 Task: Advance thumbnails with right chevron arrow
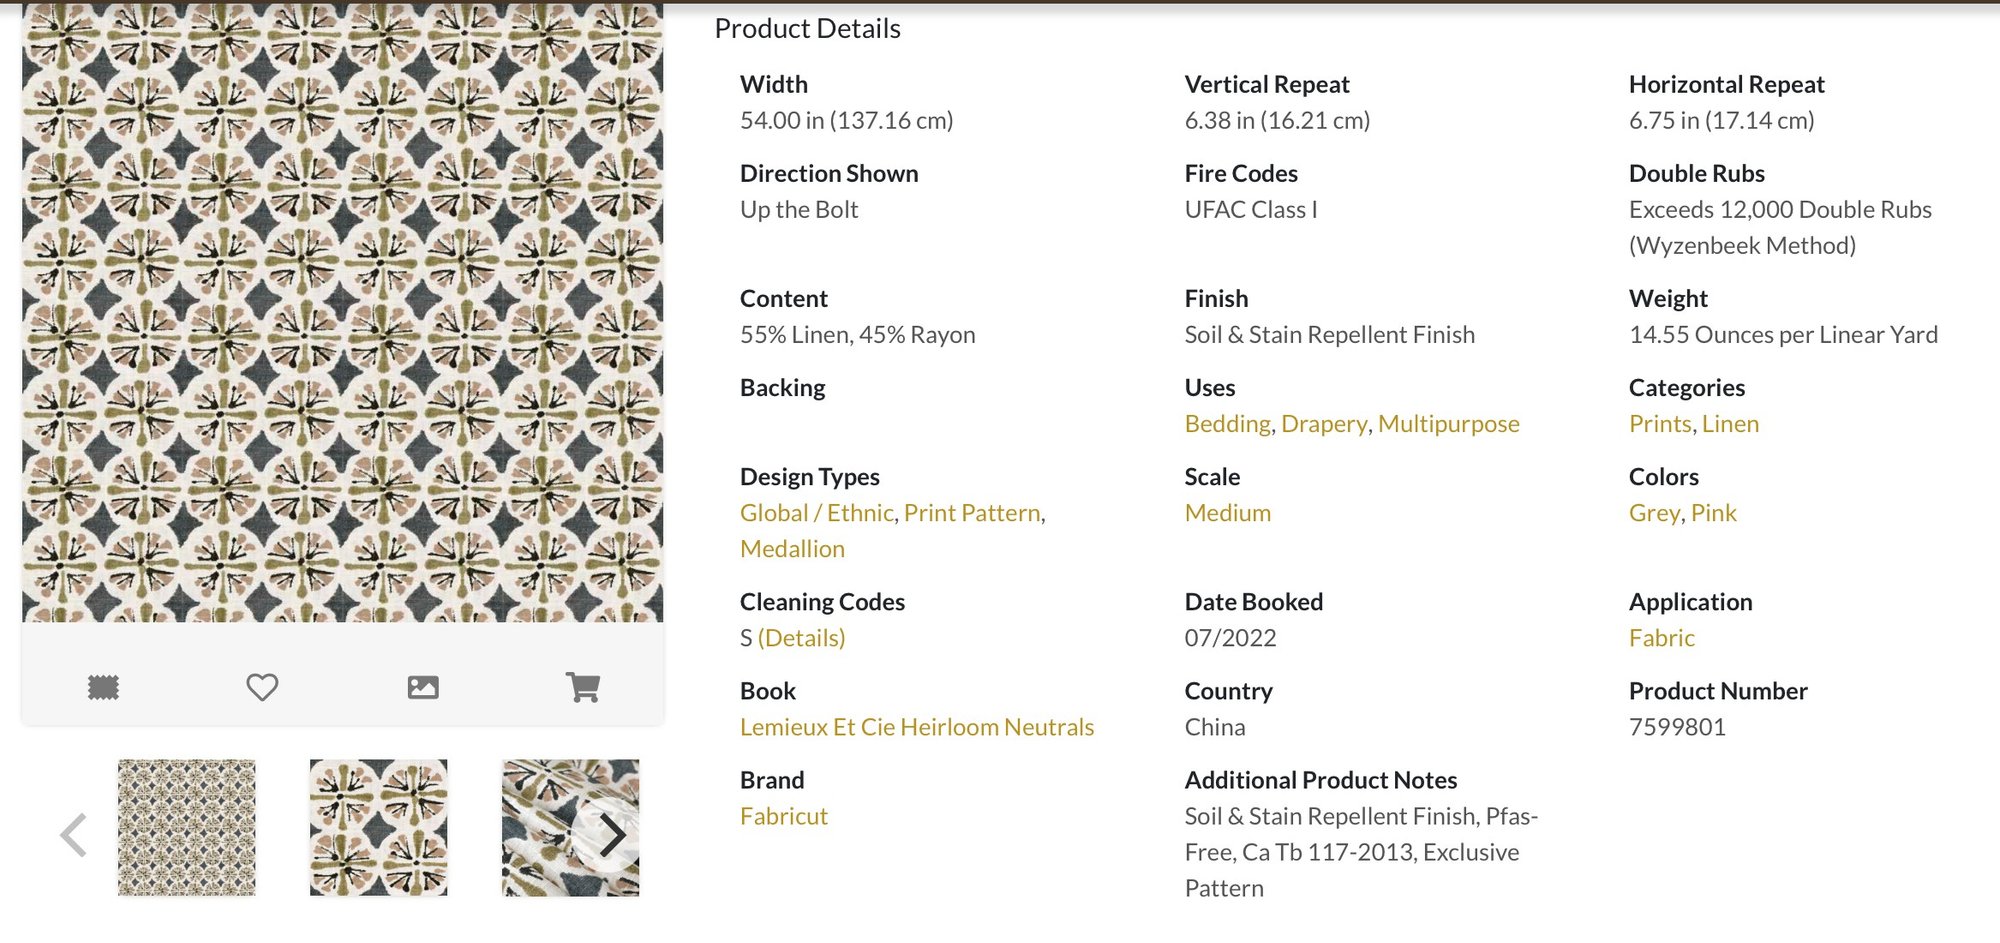[x=612, y=835]
